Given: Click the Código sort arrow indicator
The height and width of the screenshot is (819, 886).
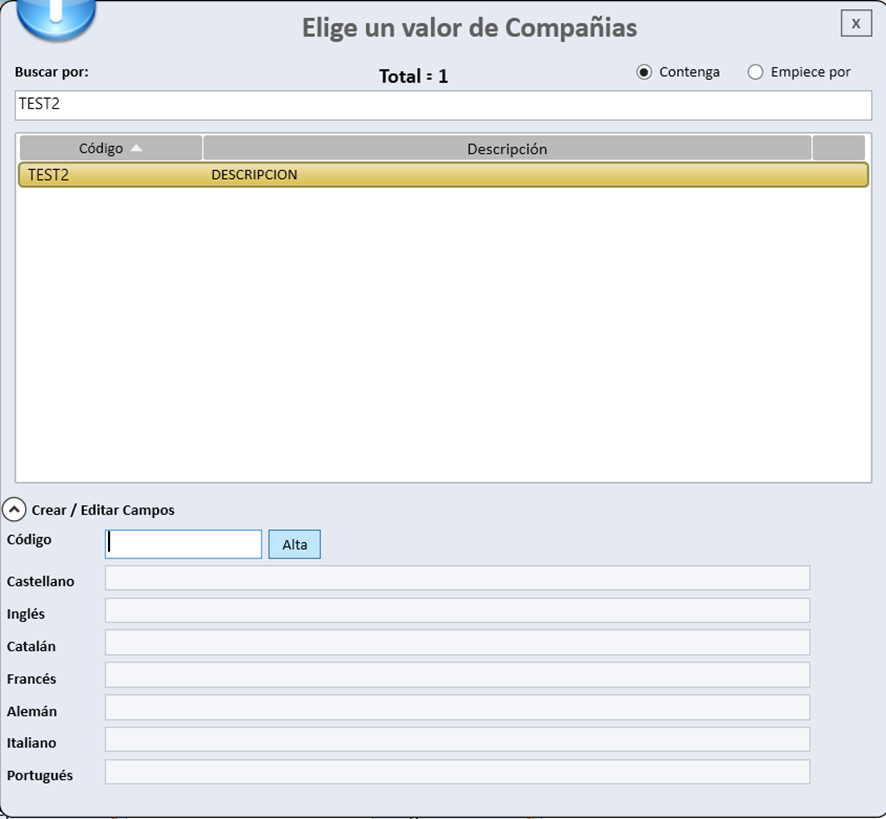Looking at the screenshot, I should click(137, 148).
